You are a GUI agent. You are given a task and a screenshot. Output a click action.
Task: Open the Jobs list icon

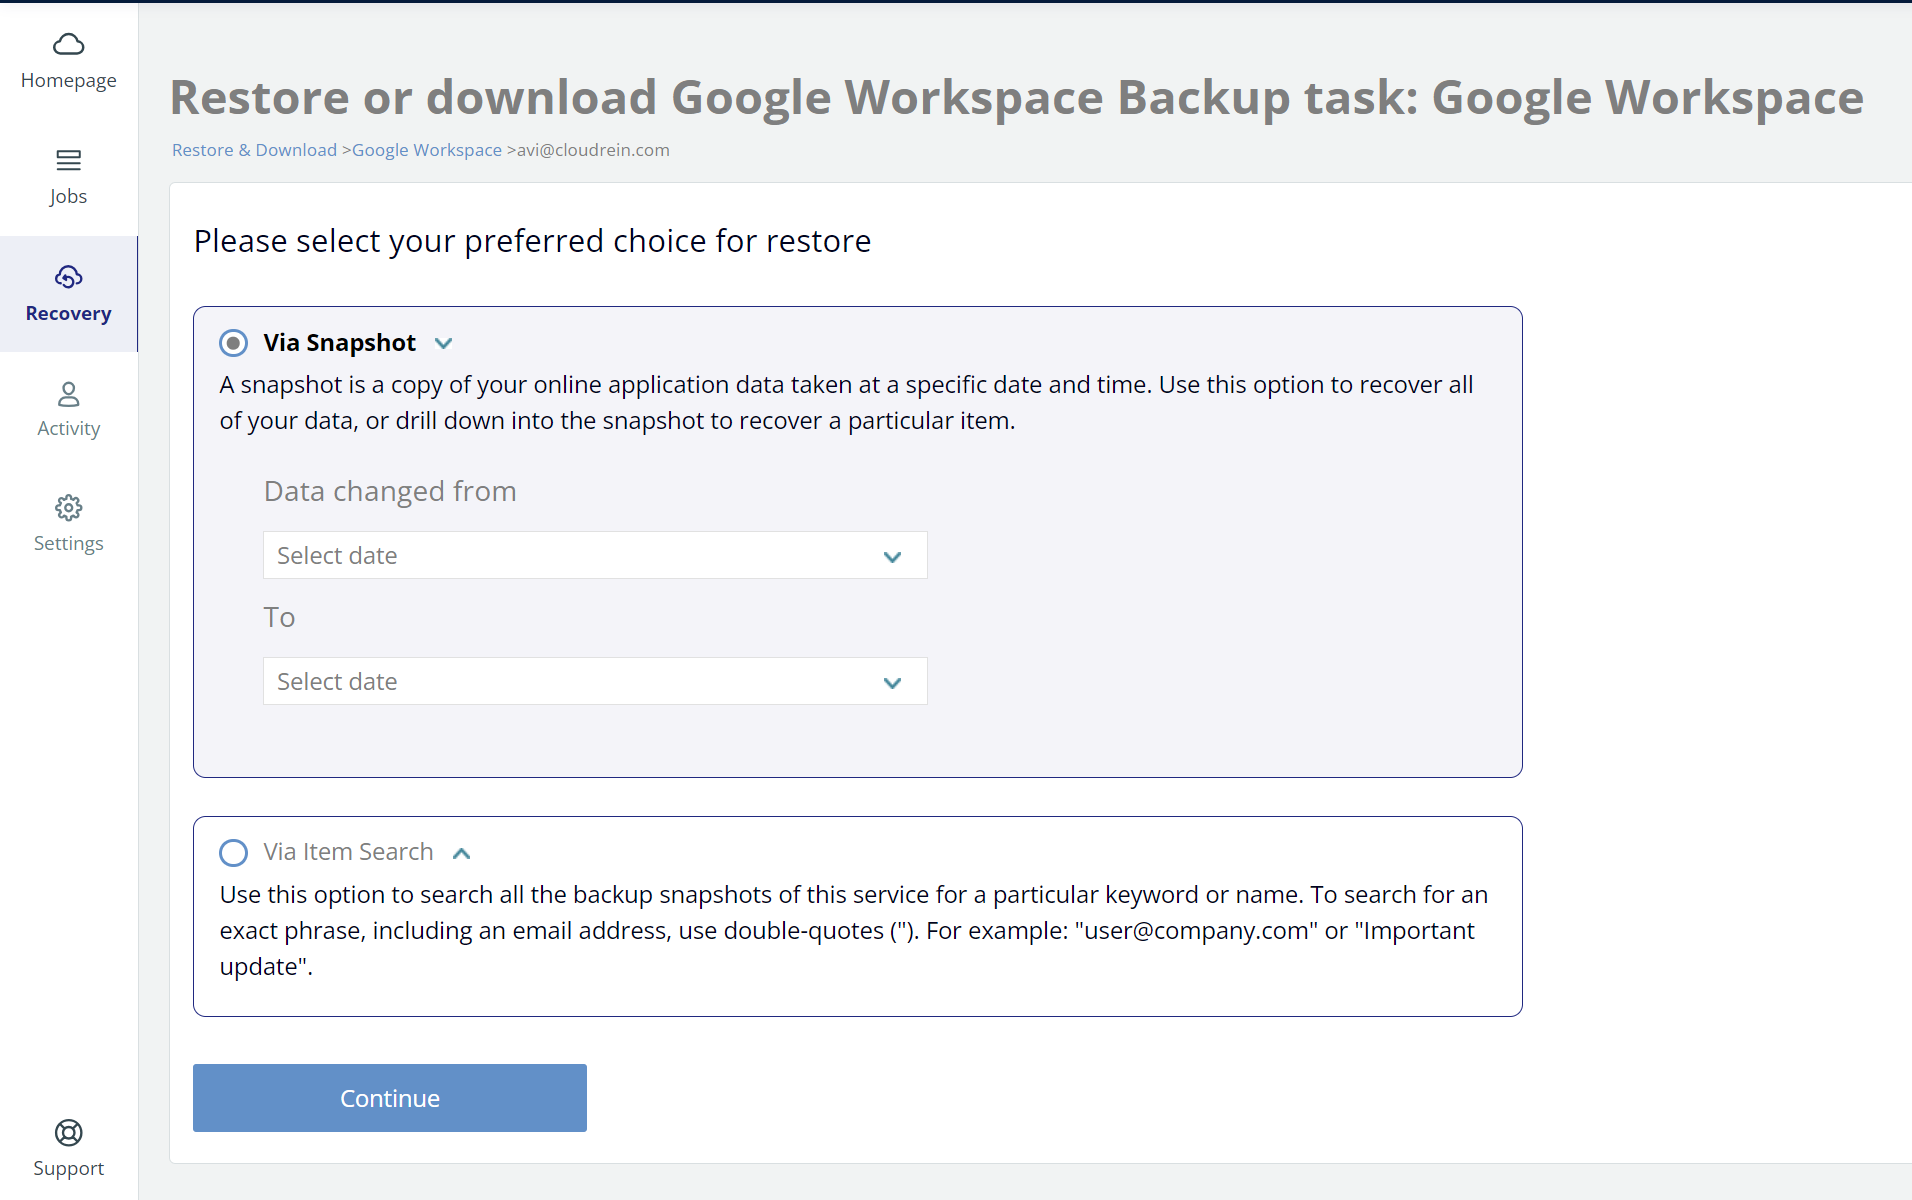coord(68,160)
